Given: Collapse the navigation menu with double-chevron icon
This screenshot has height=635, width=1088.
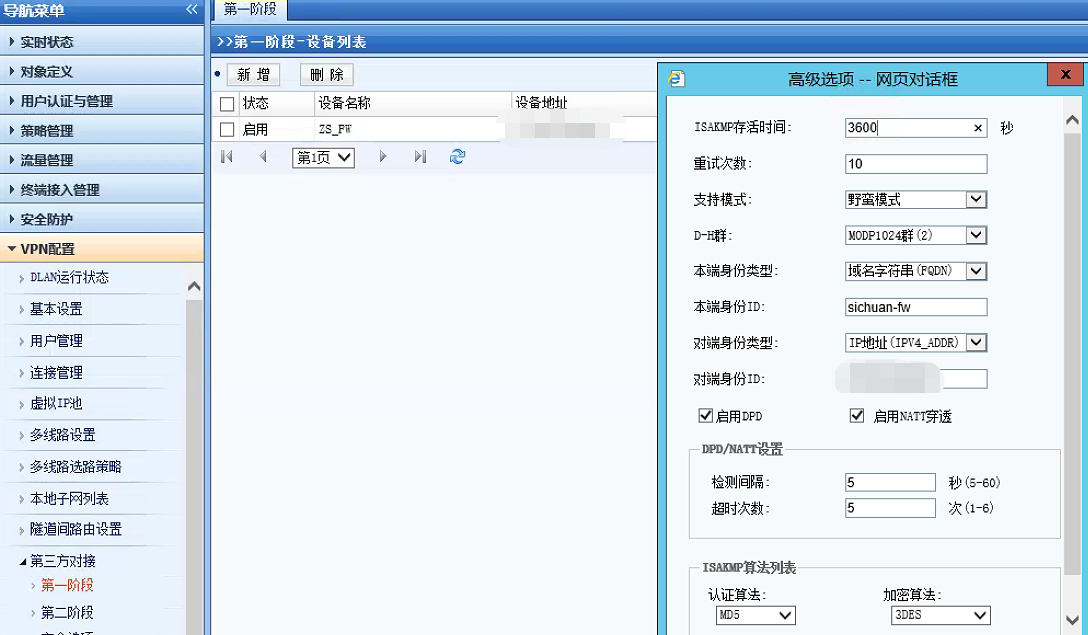Looking at the screenshot, I should click(x=192, y=9).
